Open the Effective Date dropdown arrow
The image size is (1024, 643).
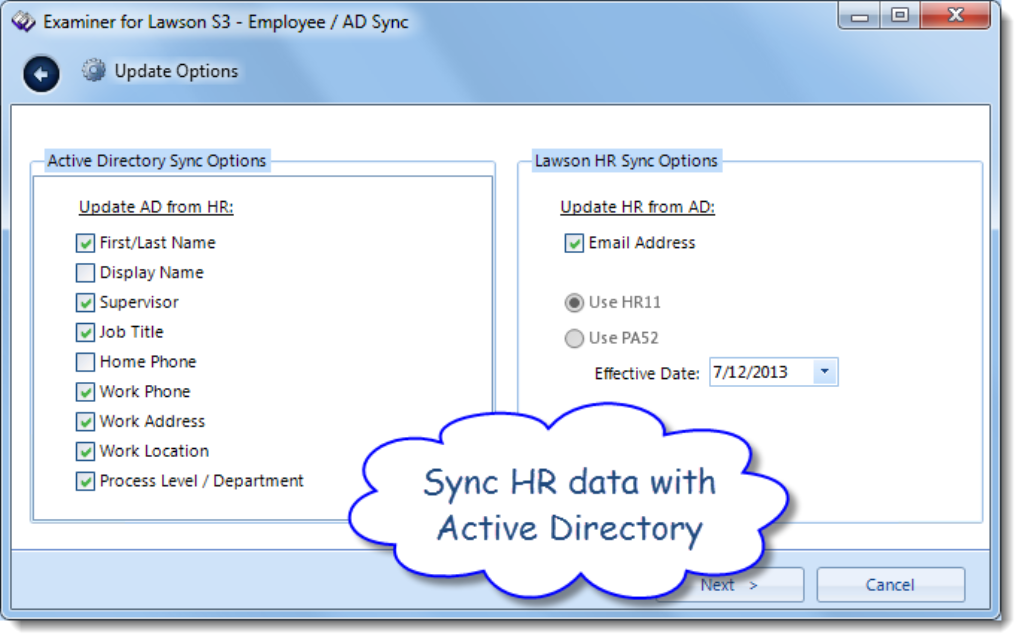pyautogui.click(x=825, y=371)
